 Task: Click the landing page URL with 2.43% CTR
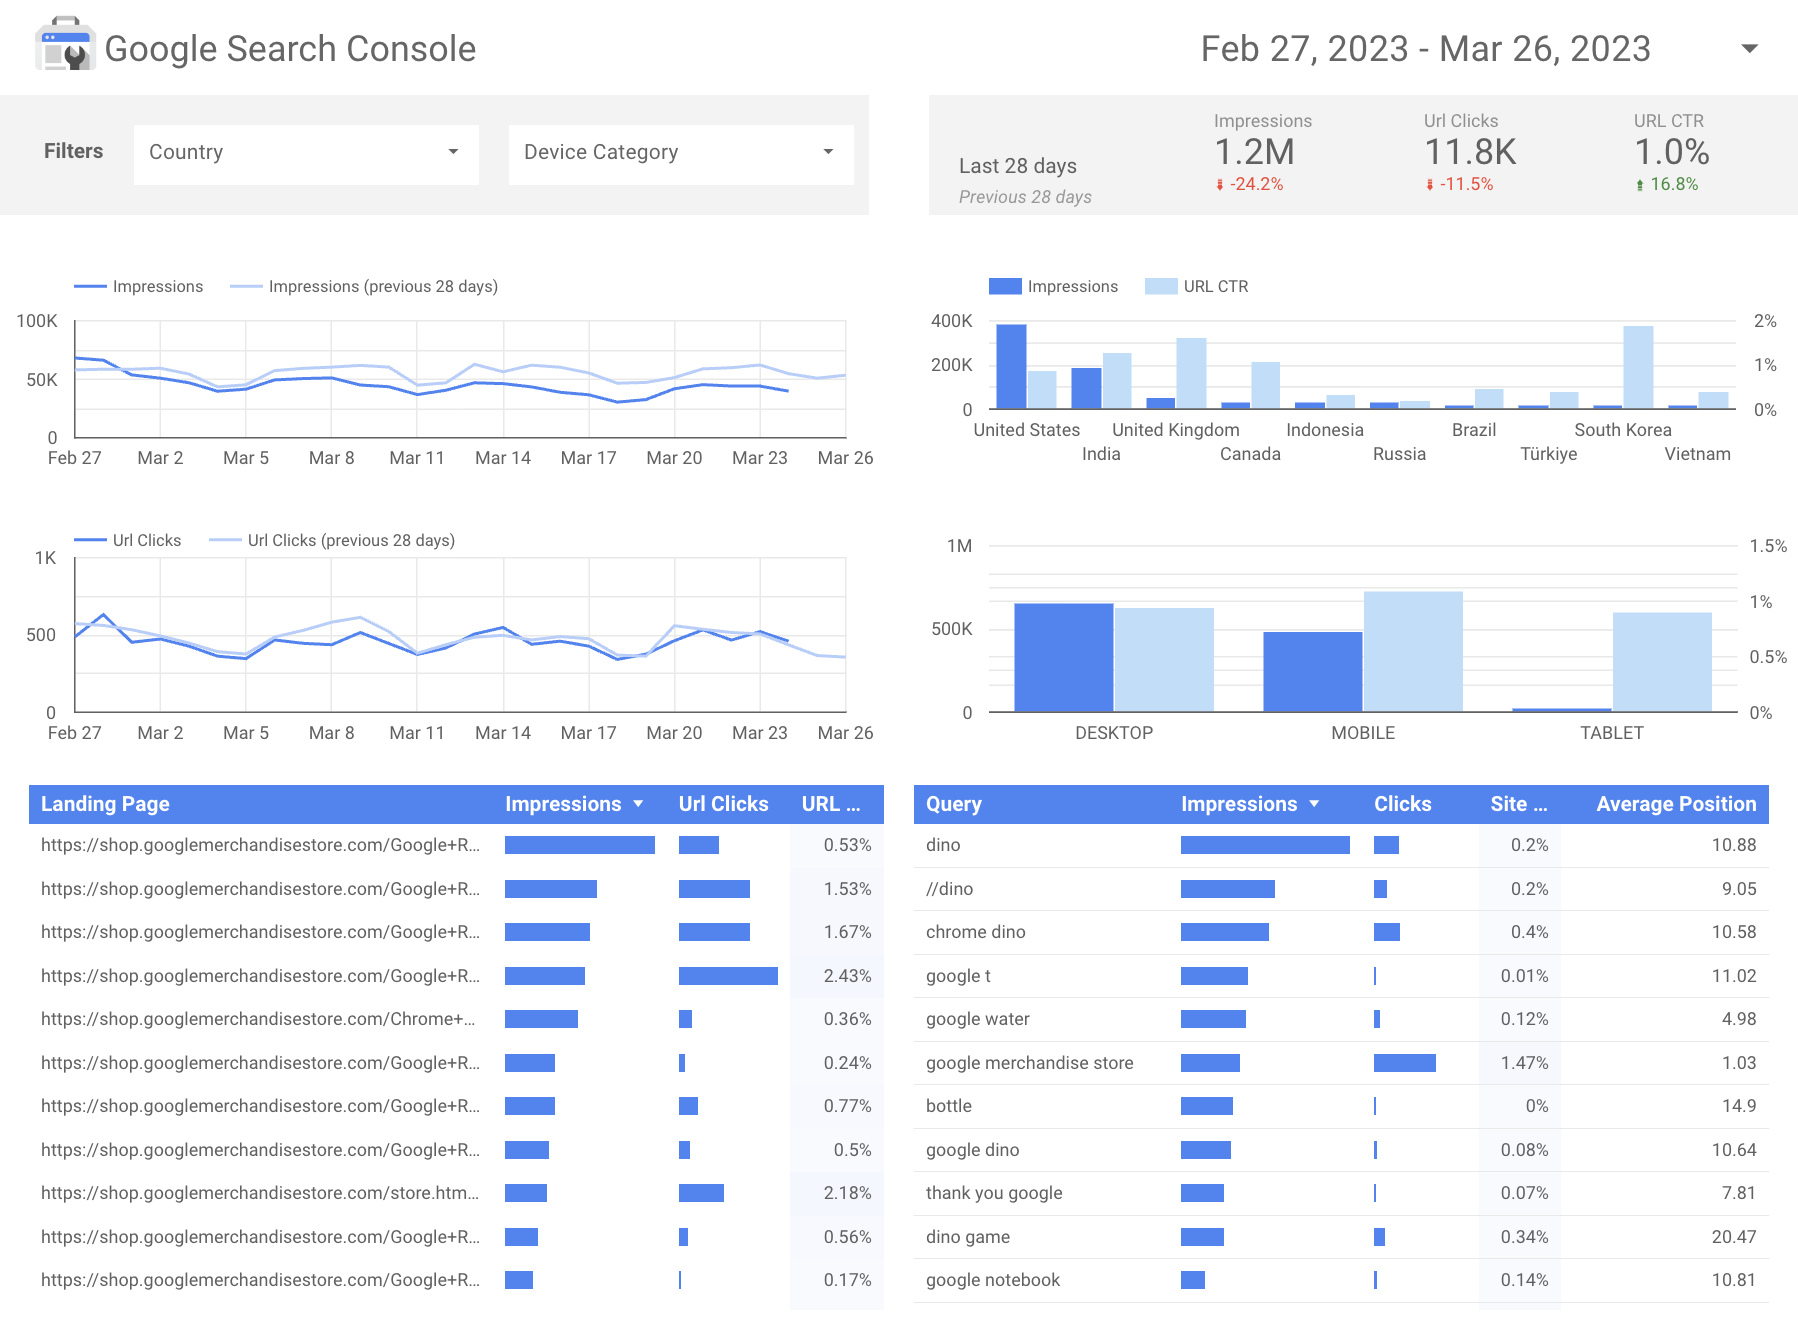click(260, 976)
